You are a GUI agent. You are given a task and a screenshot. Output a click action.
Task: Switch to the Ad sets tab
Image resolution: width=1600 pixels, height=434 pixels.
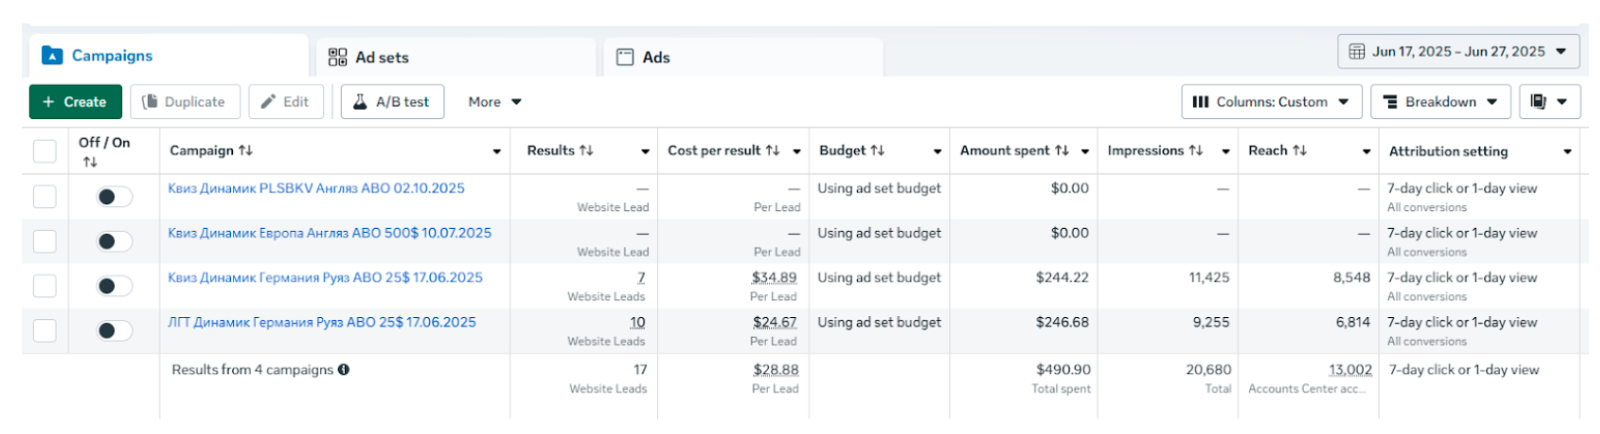(x=369, y=58)
